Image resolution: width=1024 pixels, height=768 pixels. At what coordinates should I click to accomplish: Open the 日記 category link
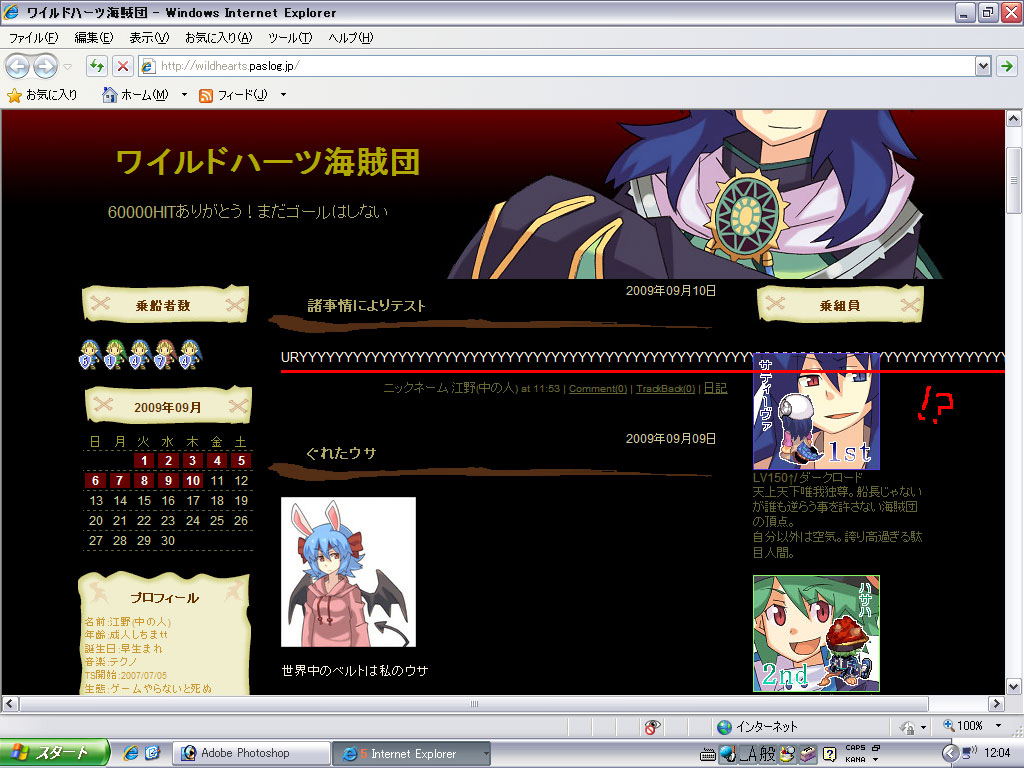(x=715, y=388)
